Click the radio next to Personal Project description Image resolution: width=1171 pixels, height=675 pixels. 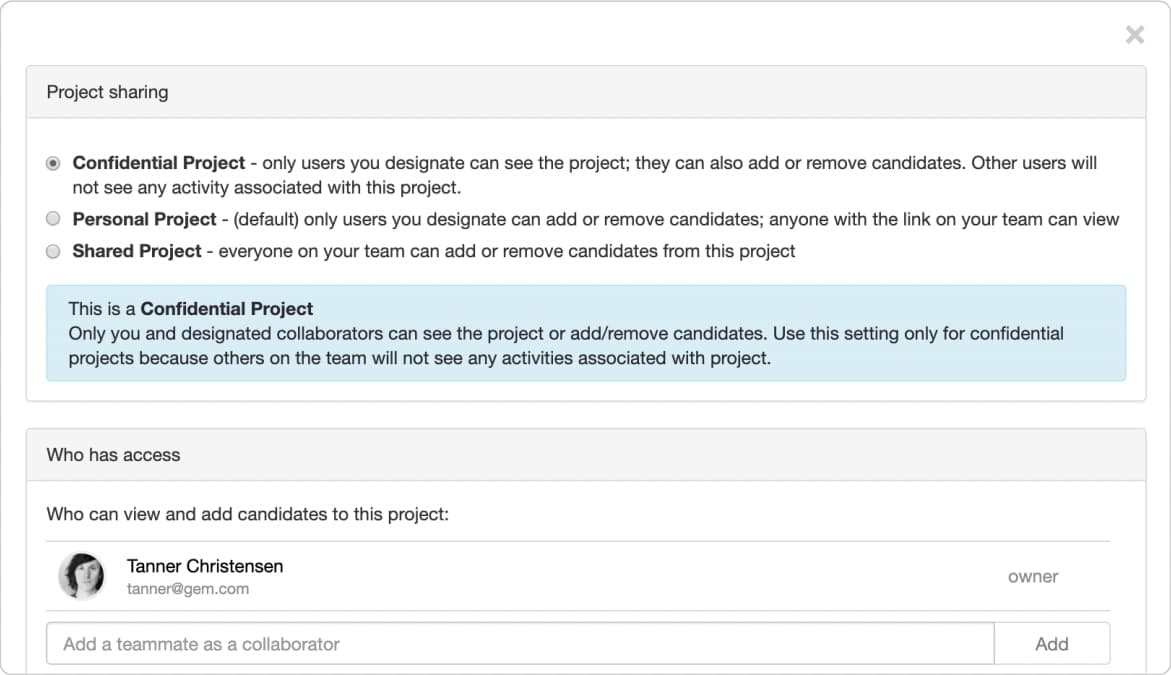53,218
